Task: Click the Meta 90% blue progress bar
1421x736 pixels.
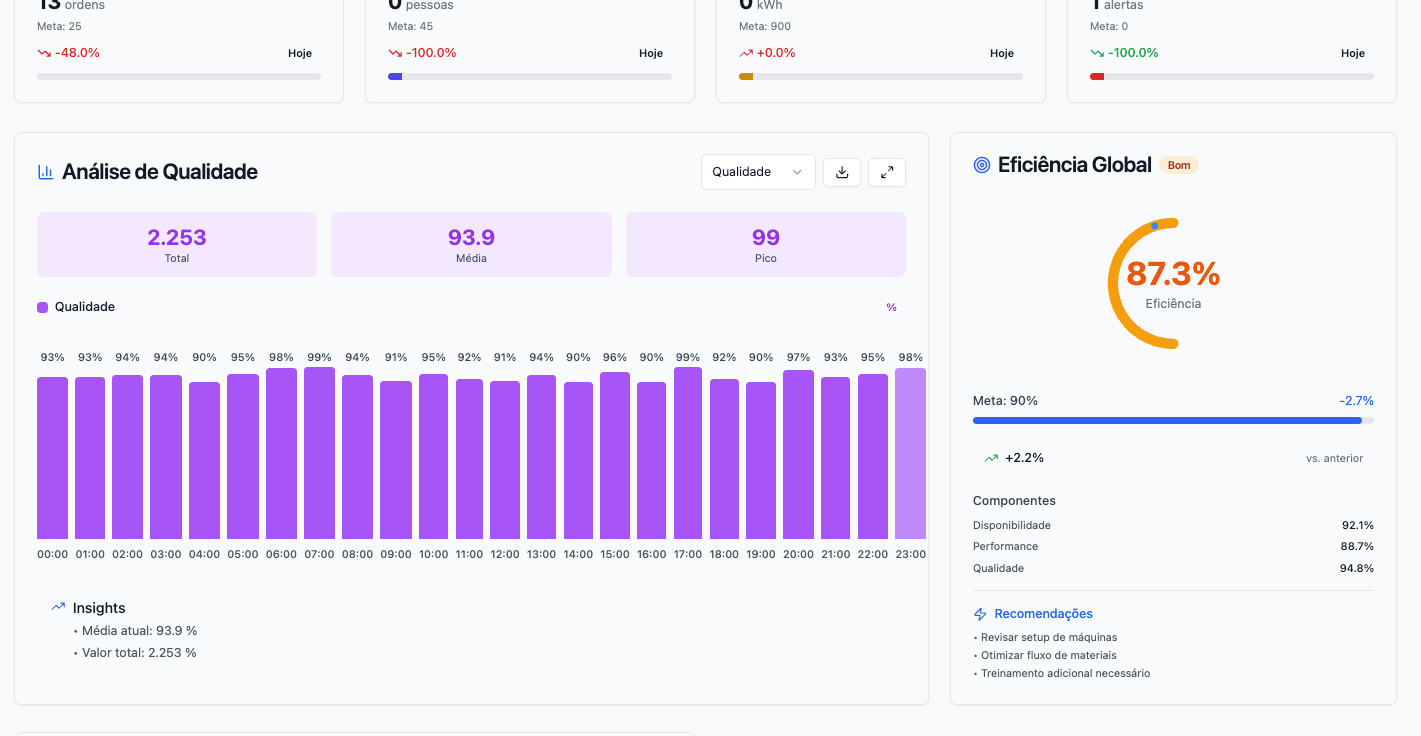Action: [x=1167, y=421]
